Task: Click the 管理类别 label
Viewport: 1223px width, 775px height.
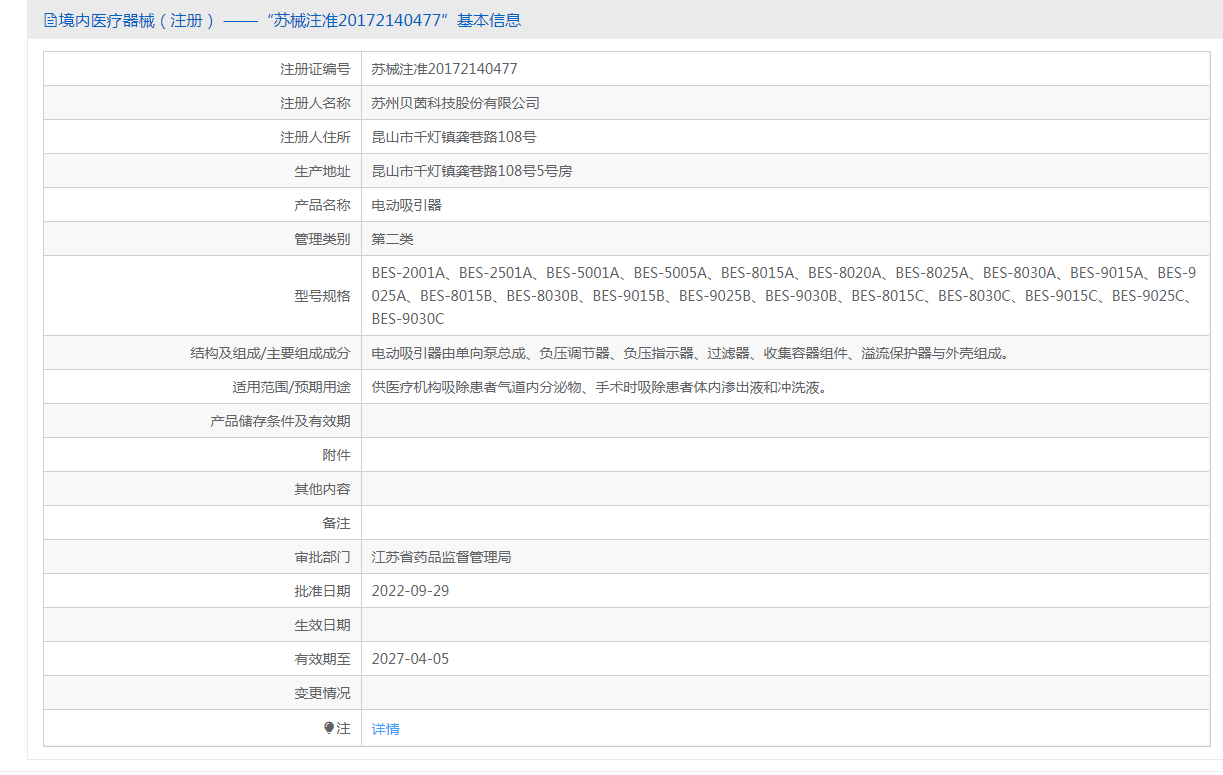Action: point(322,239)
